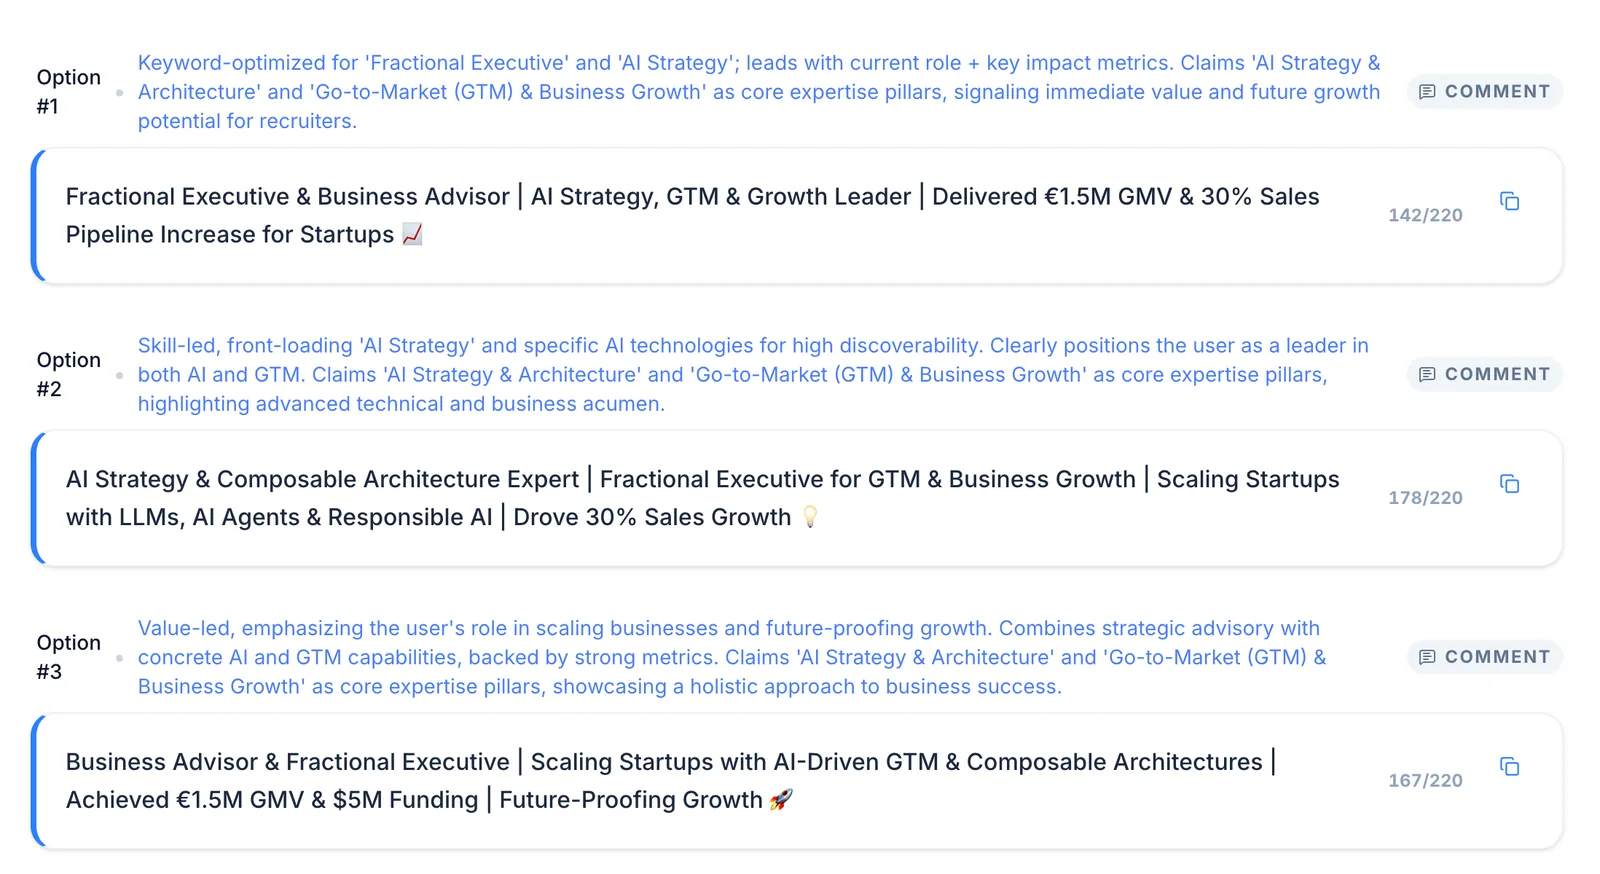Select the Fractional Executive & Business Advisor headline card
The height and width of the screenshot is (874, 1600).
[797, 216]
